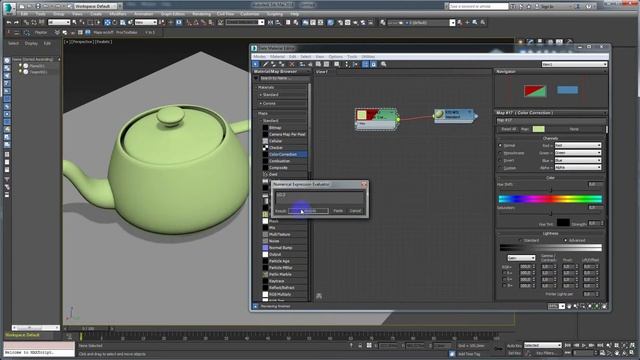Close the Numerical Expression Evaluator dialog
This screenshot has height=360, width=640.
[364, 184]
